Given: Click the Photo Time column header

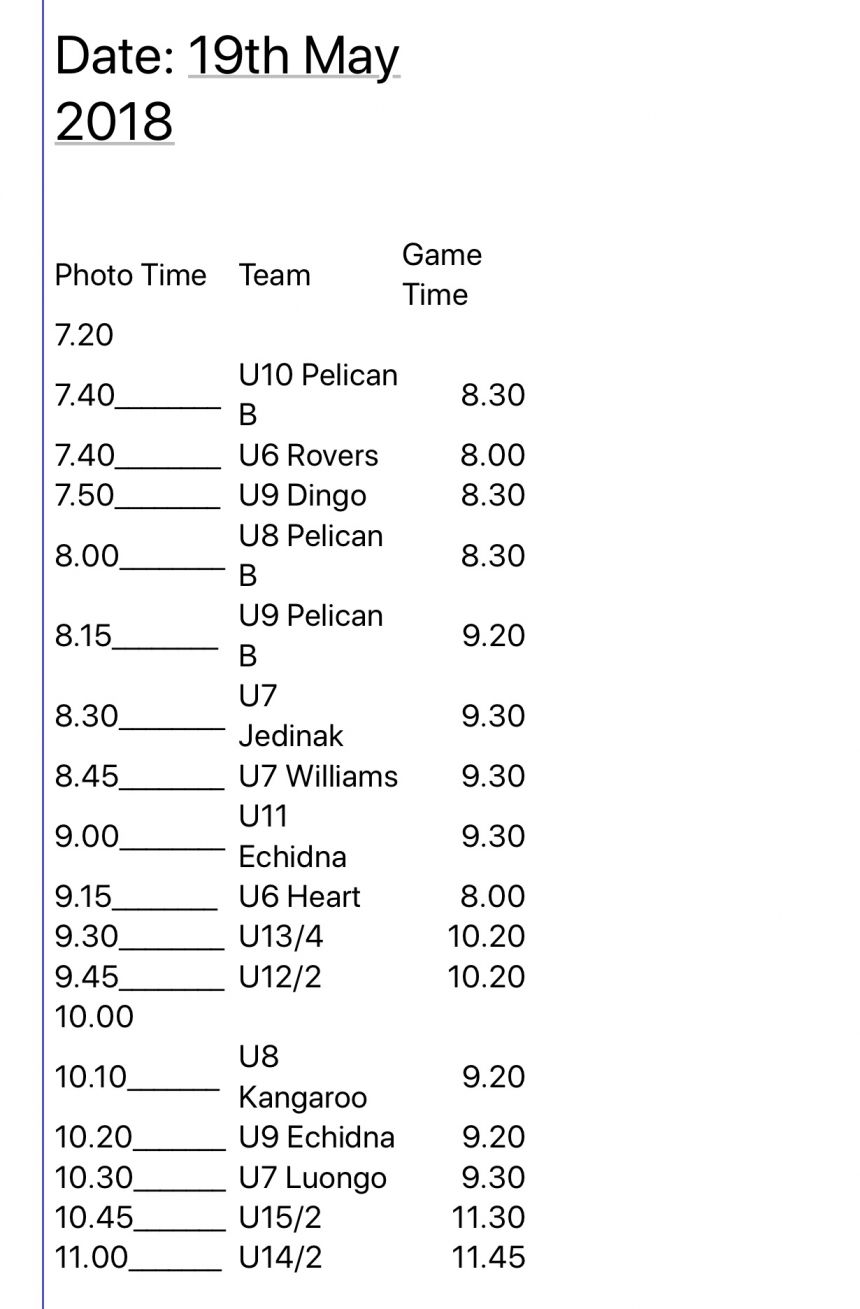Looking at the screenshot, I should click(x=130, y=275).
